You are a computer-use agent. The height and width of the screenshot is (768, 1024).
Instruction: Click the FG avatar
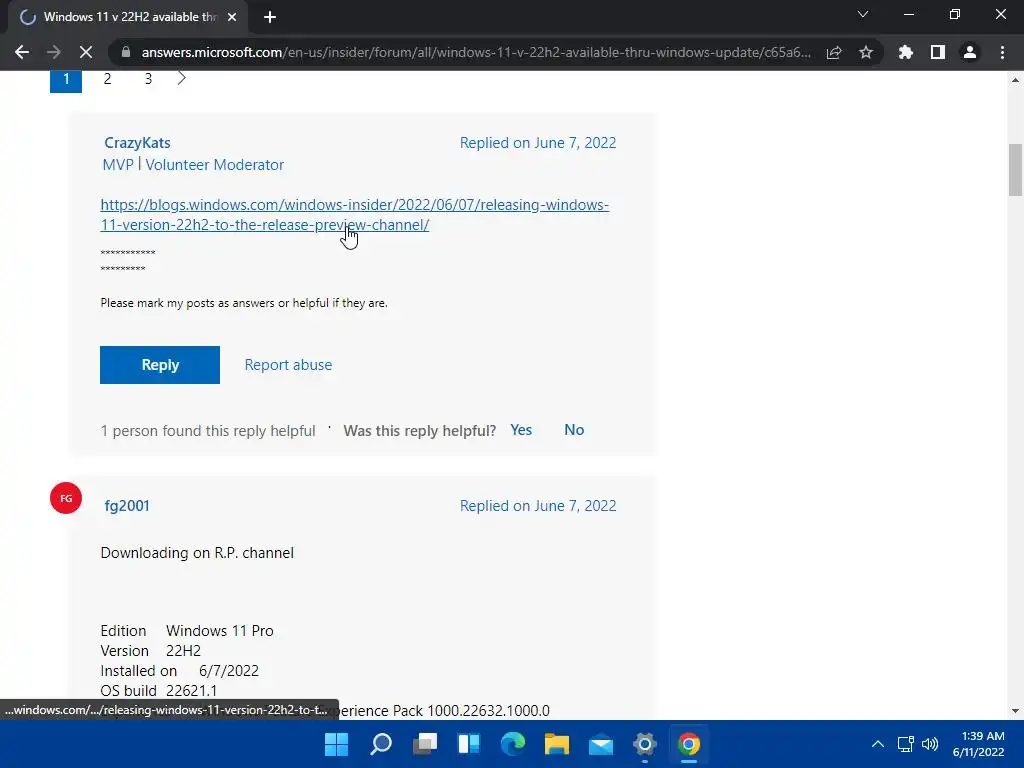pos(66,498)
